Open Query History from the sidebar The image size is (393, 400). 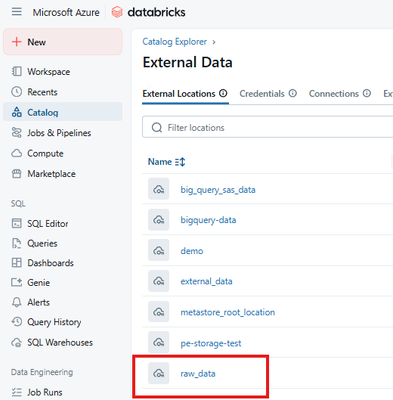pos(63,322)
